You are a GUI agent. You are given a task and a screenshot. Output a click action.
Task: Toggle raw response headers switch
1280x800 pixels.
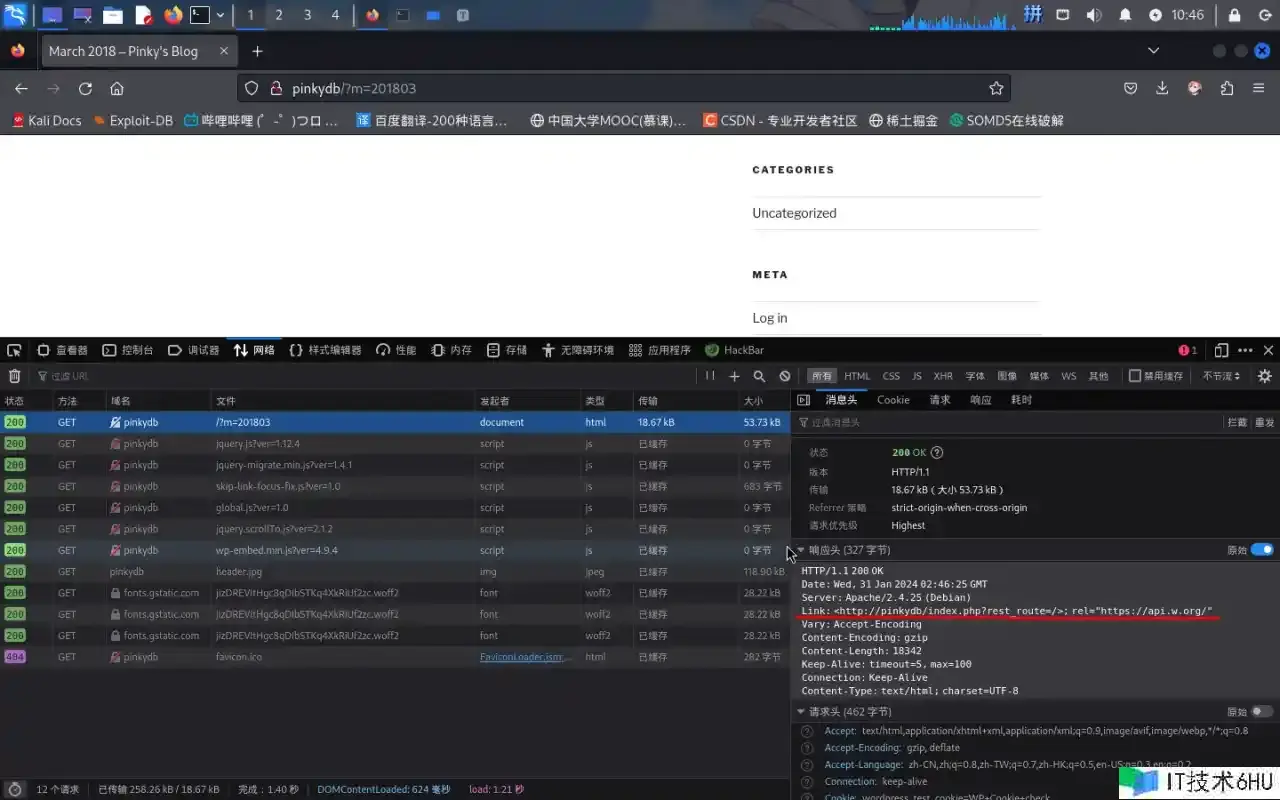(1262, 550)
